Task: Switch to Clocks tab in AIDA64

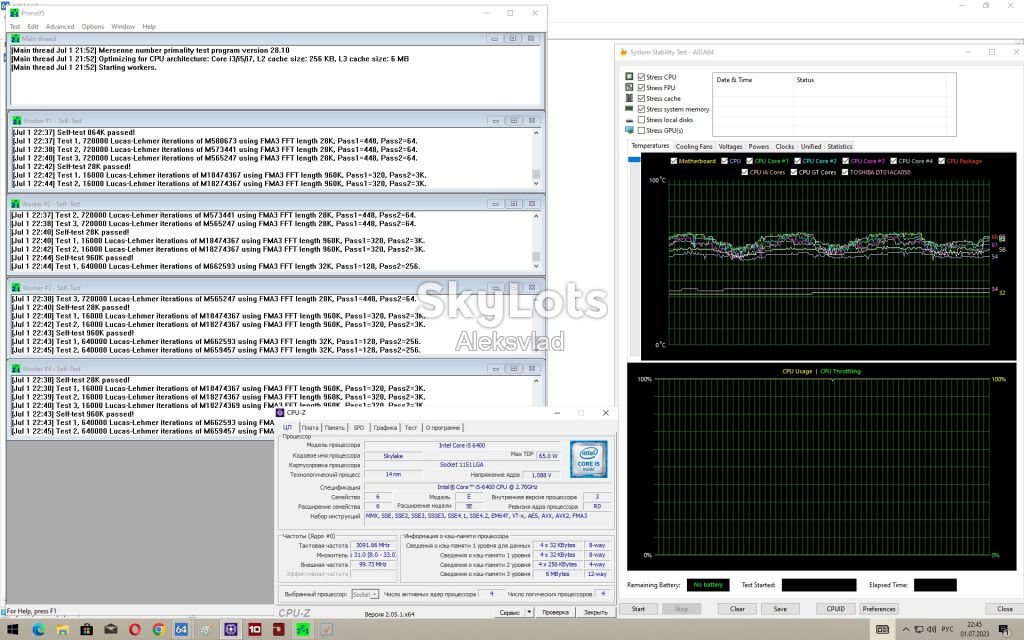Action: pos(784,147)
